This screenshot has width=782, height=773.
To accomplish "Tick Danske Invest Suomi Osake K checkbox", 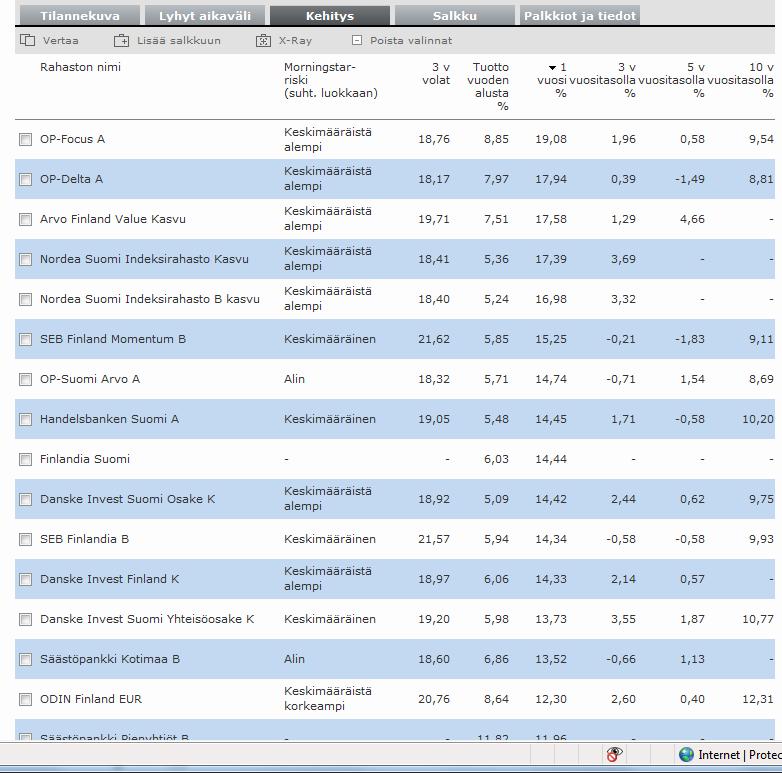I will click(25, 499).
